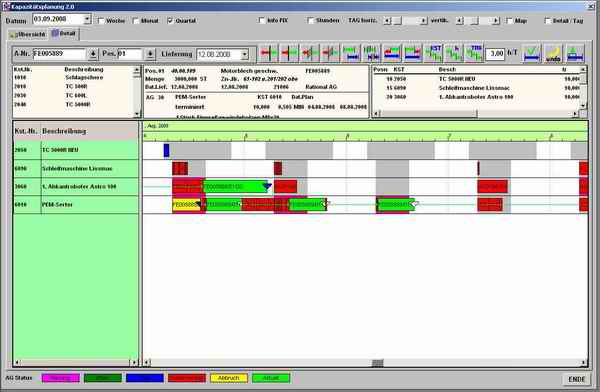Uncheck the Quartal checkbox
This screenshot has width=600, height=392.
170,21
